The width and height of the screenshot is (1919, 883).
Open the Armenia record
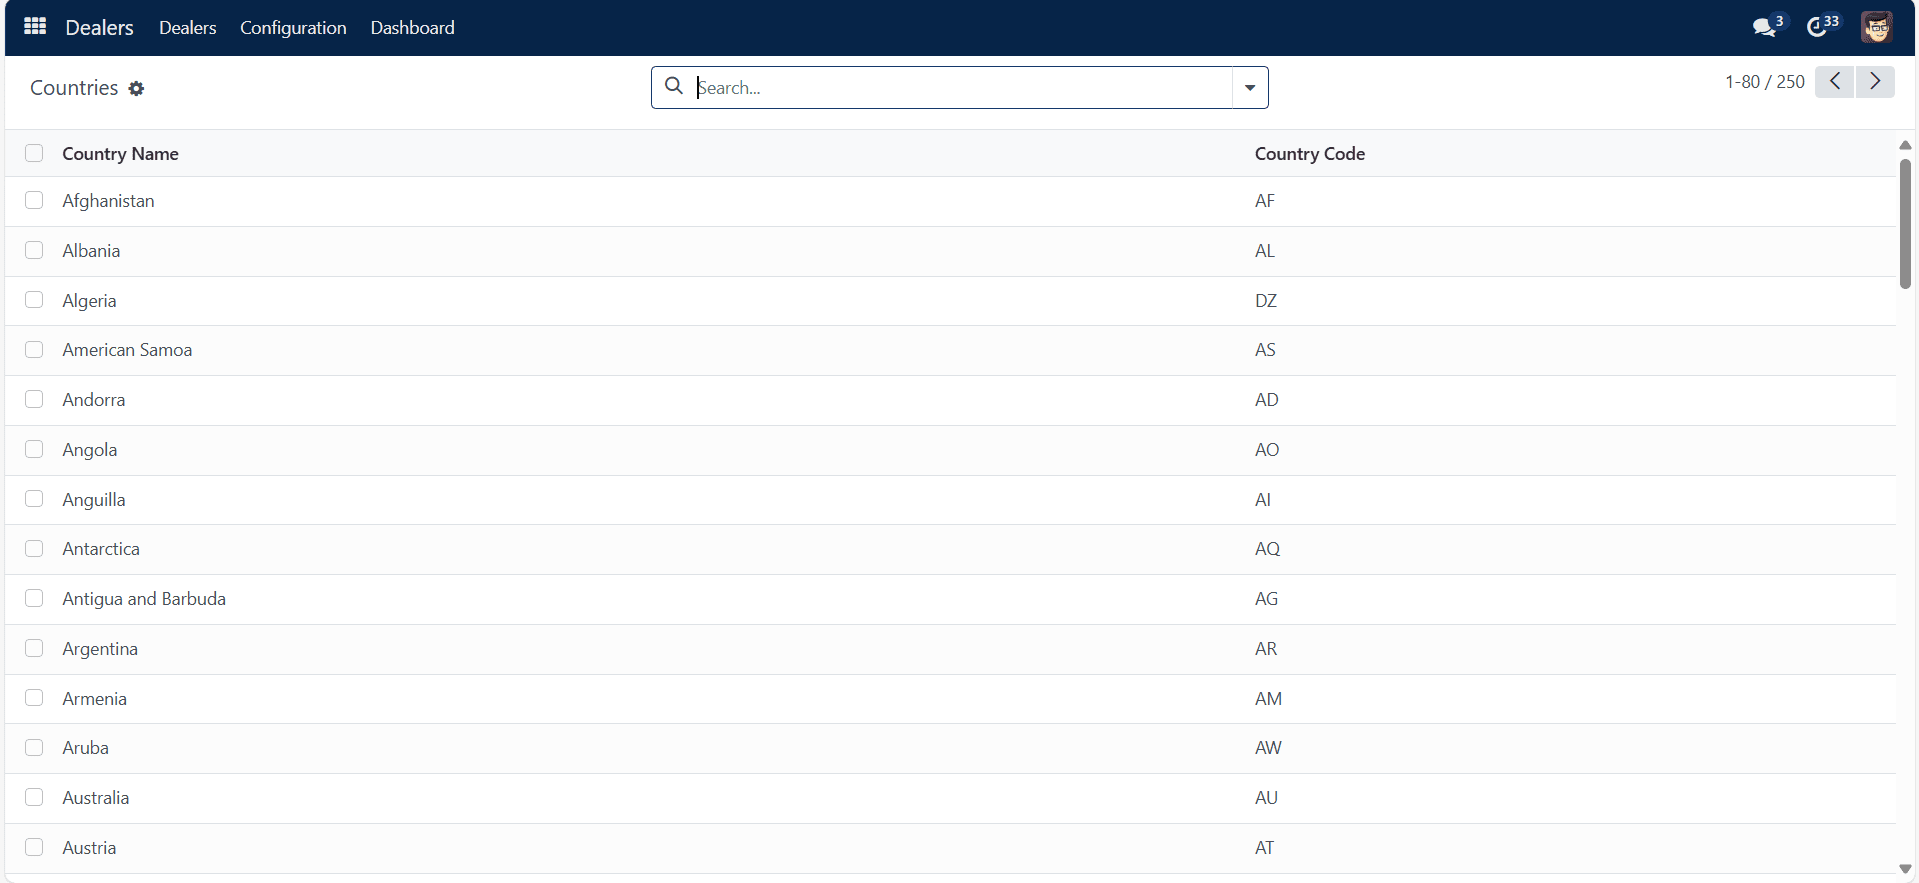[x=95, y=699]
